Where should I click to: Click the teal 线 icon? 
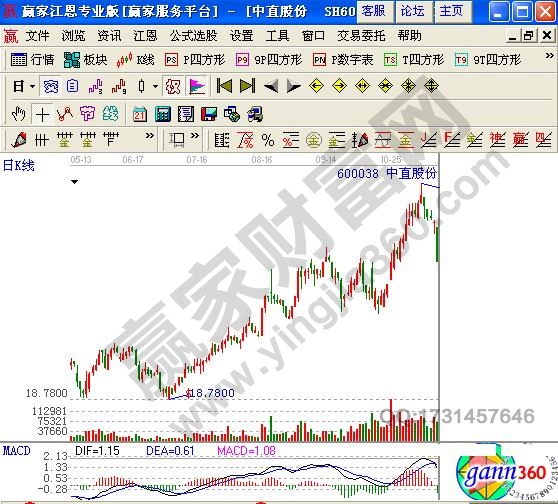click(110, 114)
